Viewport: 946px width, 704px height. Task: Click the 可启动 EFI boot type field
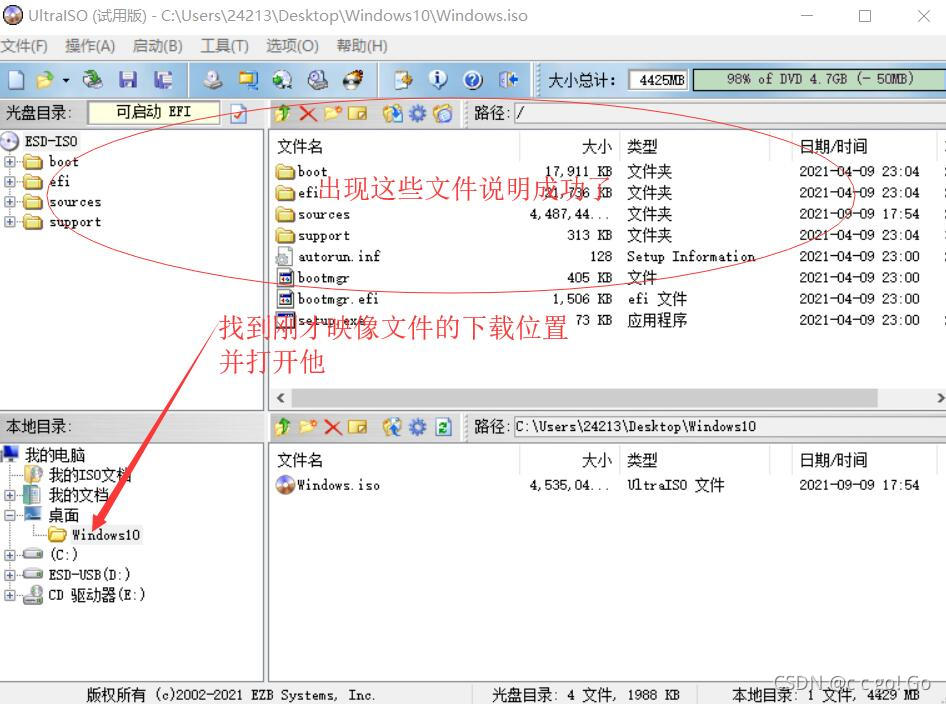click(154, 112)
